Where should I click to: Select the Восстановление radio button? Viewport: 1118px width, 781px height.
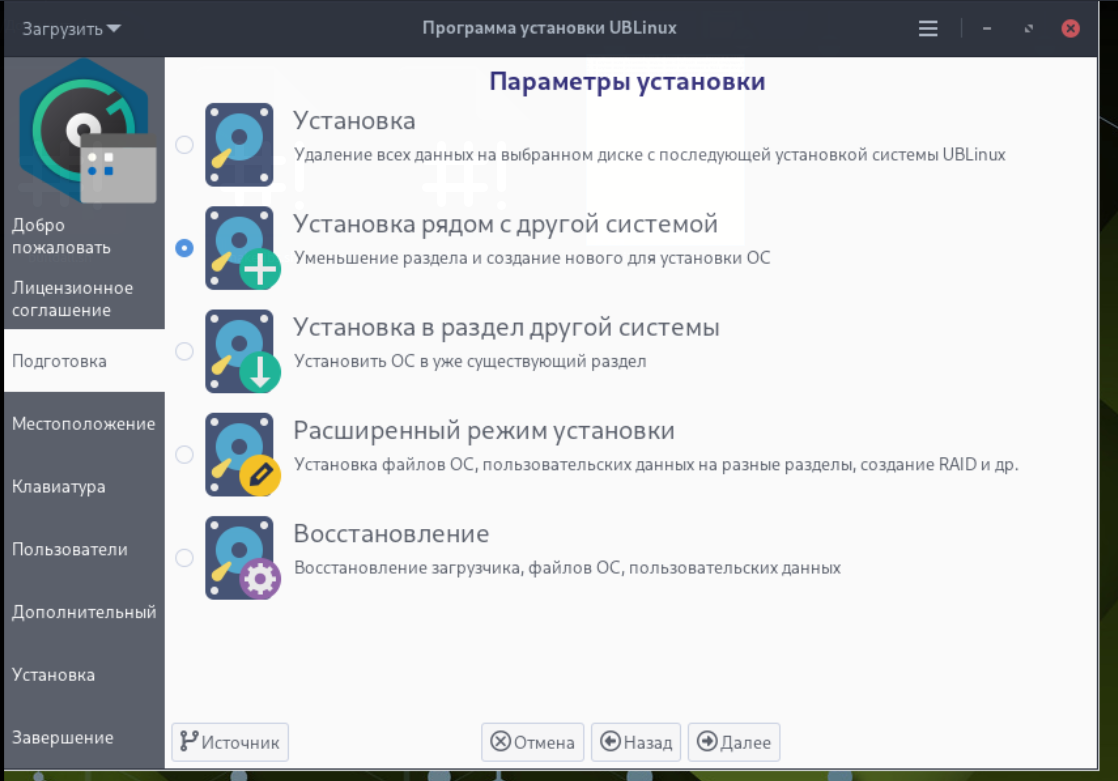point(185,558)
